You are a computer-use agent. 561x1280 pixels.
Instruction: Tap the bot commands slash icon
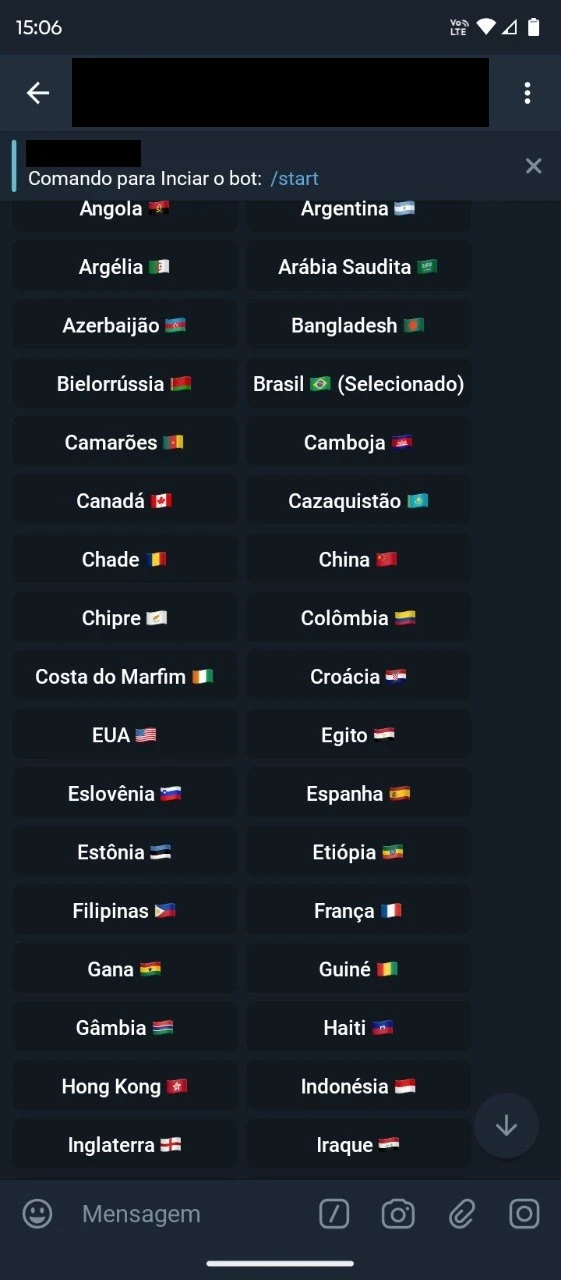[334, 1214]
